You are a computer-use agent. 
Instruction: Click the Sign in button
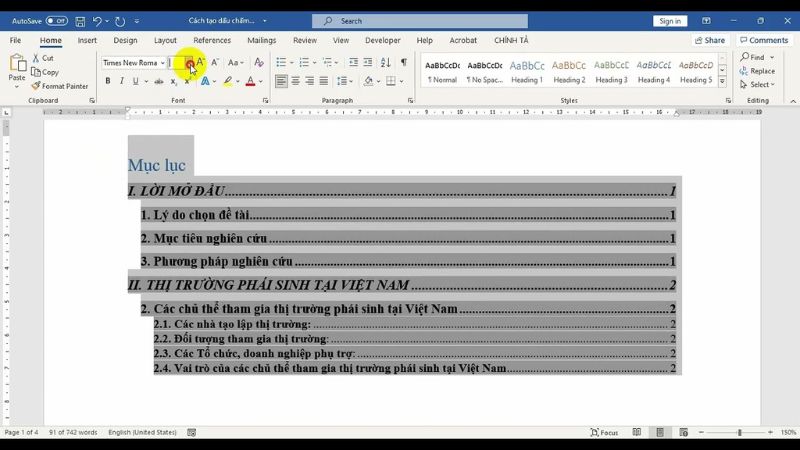669,21
